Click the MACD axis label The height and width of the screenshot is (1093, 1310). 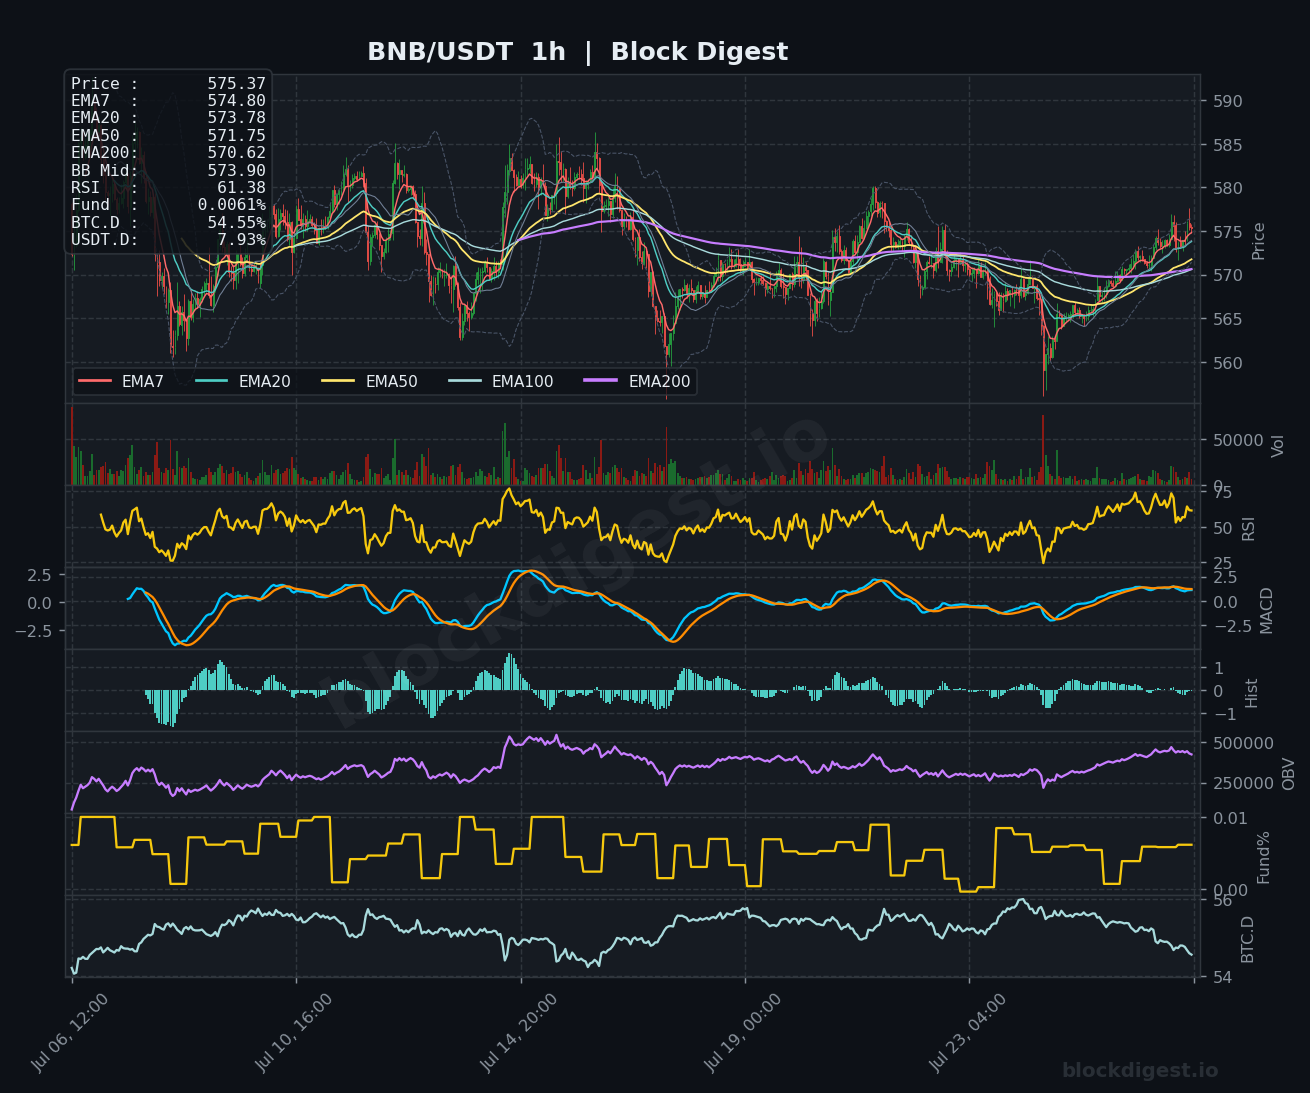tap(1267, 610)
